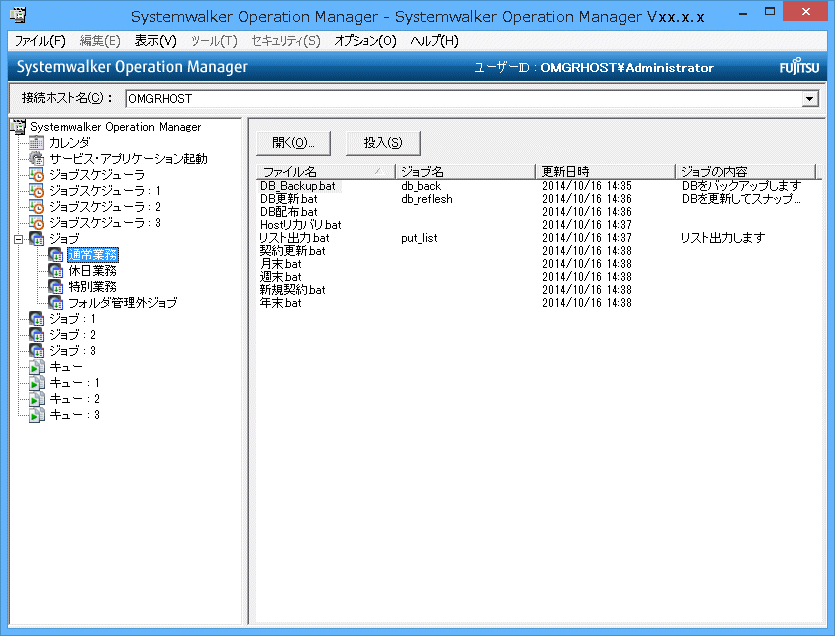Open the ヘルプ(H) menu
The image size is (835, 636).
[x=435, y=41]
